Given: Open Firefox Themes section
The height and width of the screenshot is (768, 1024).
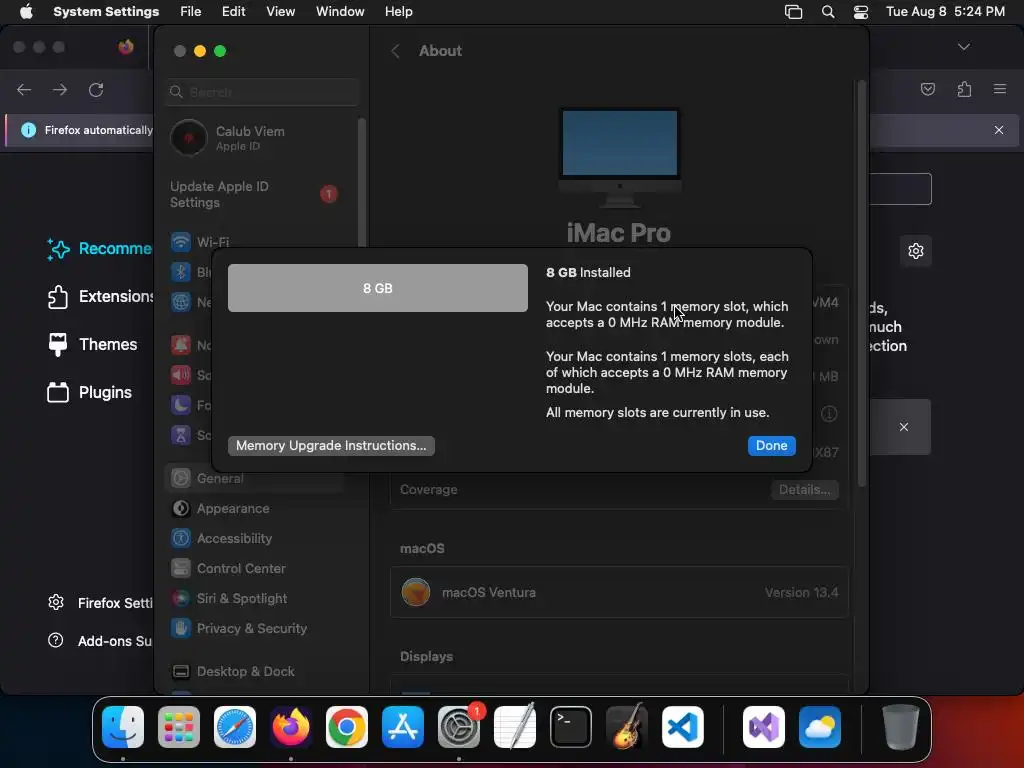Looking at the screenshot, I should tap(93, 344).
